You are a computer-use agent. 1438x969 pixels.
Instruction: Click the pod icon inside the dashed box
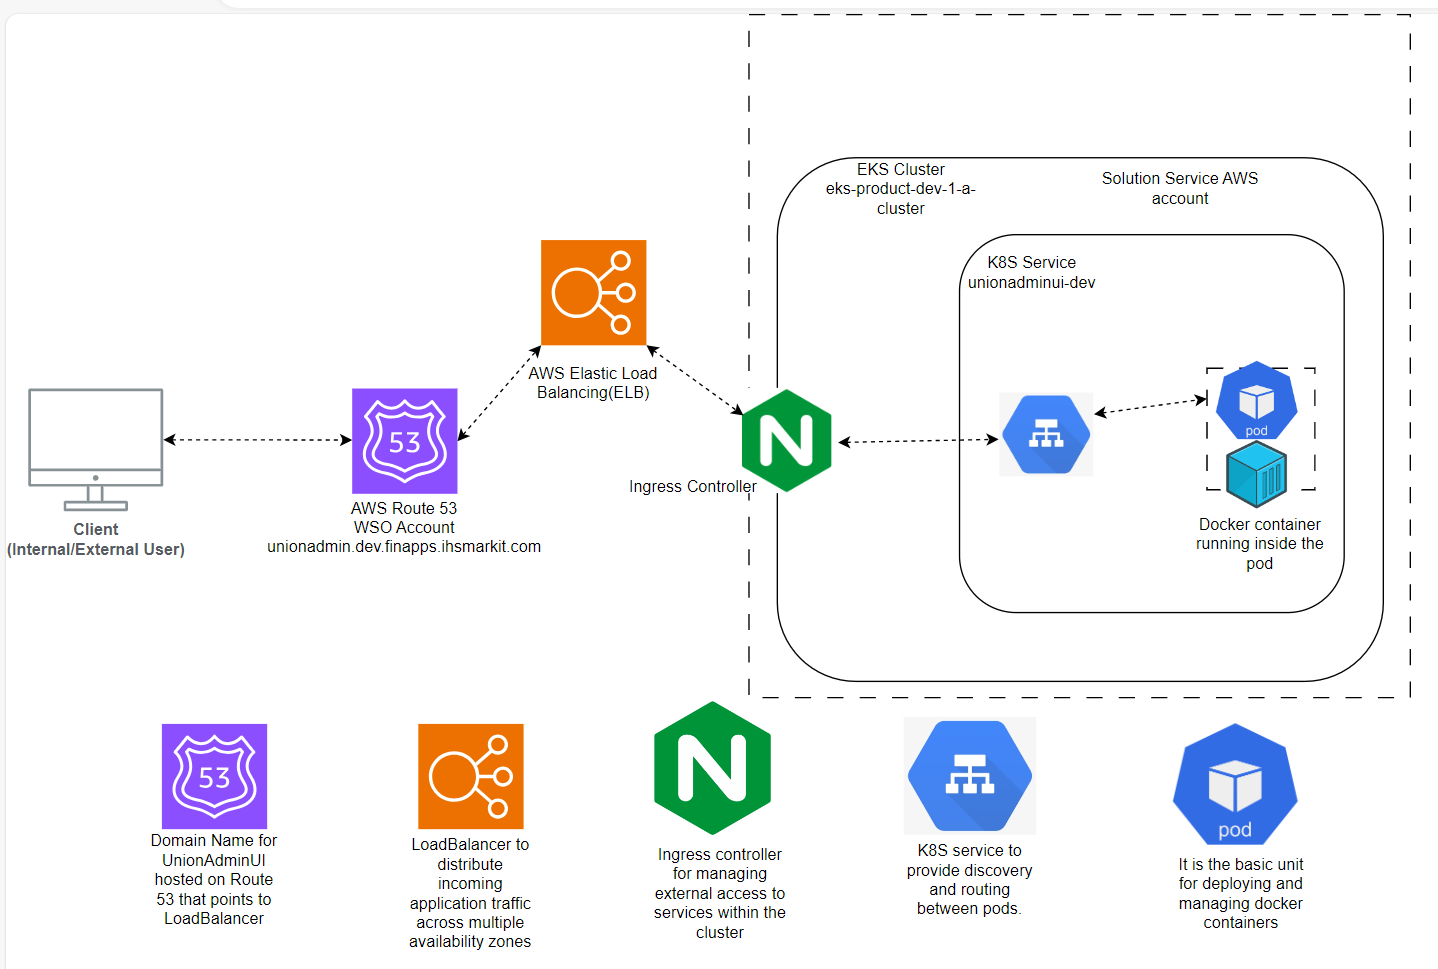pyautogui.click(x=1257, y=400)
